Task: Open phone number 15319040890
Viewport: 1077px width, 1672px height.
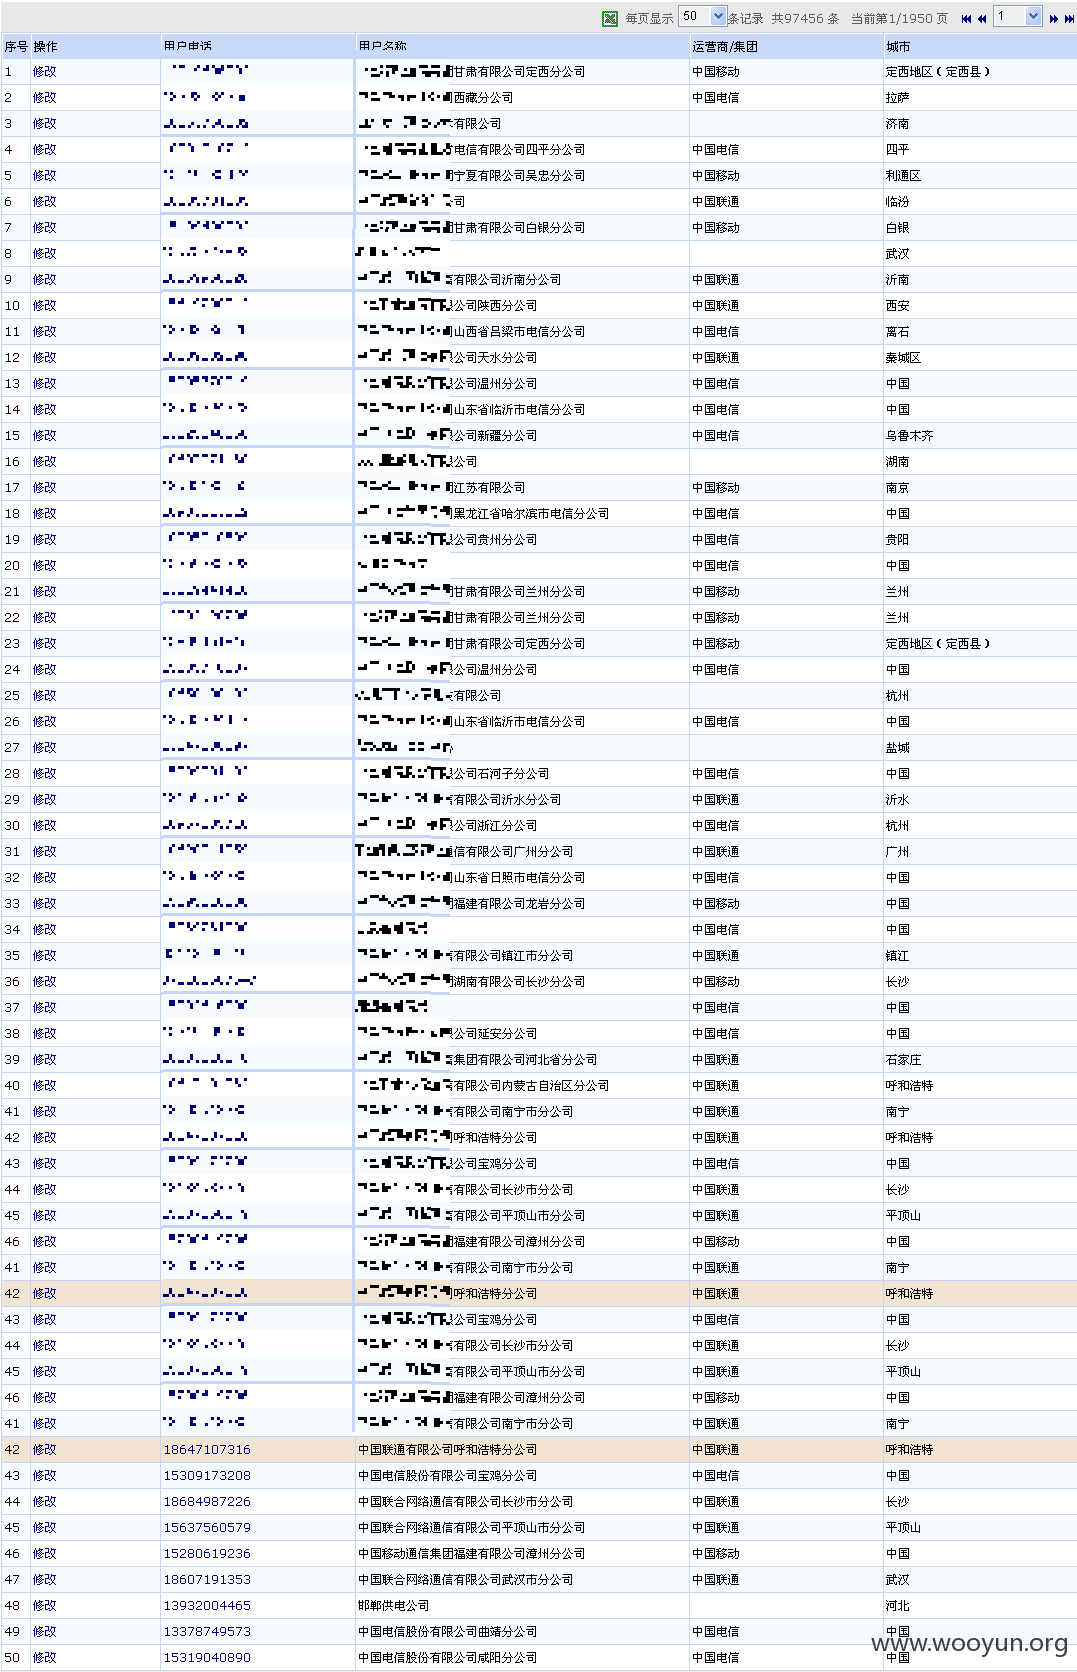Action: pyautogui.click(x=207, y=1658)
